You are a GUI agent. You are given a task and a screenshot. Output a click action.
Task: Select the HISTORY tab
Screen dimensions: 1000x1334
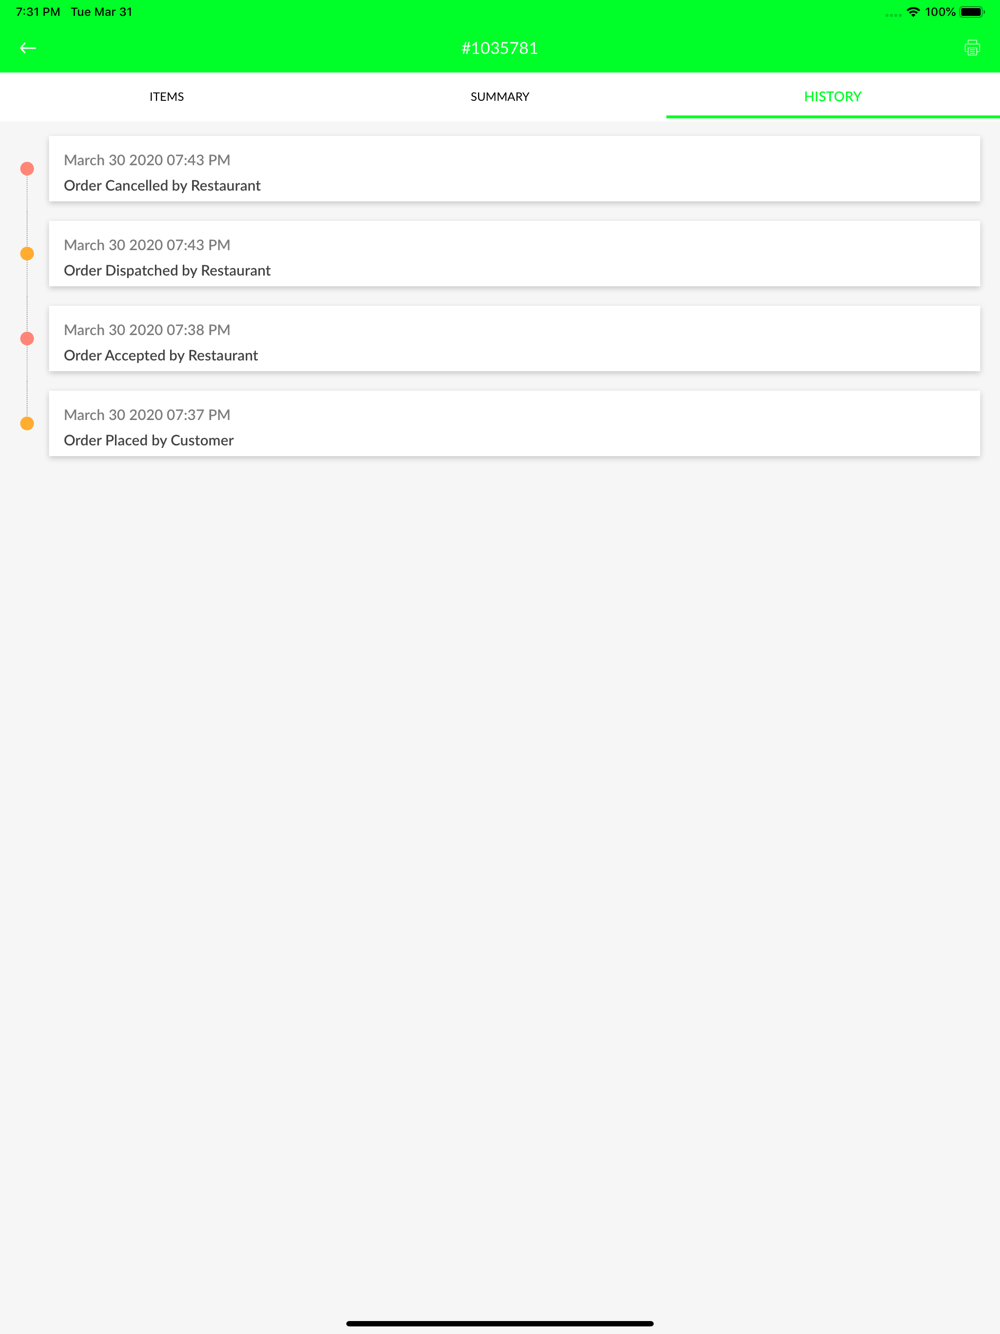pos(833,97)
